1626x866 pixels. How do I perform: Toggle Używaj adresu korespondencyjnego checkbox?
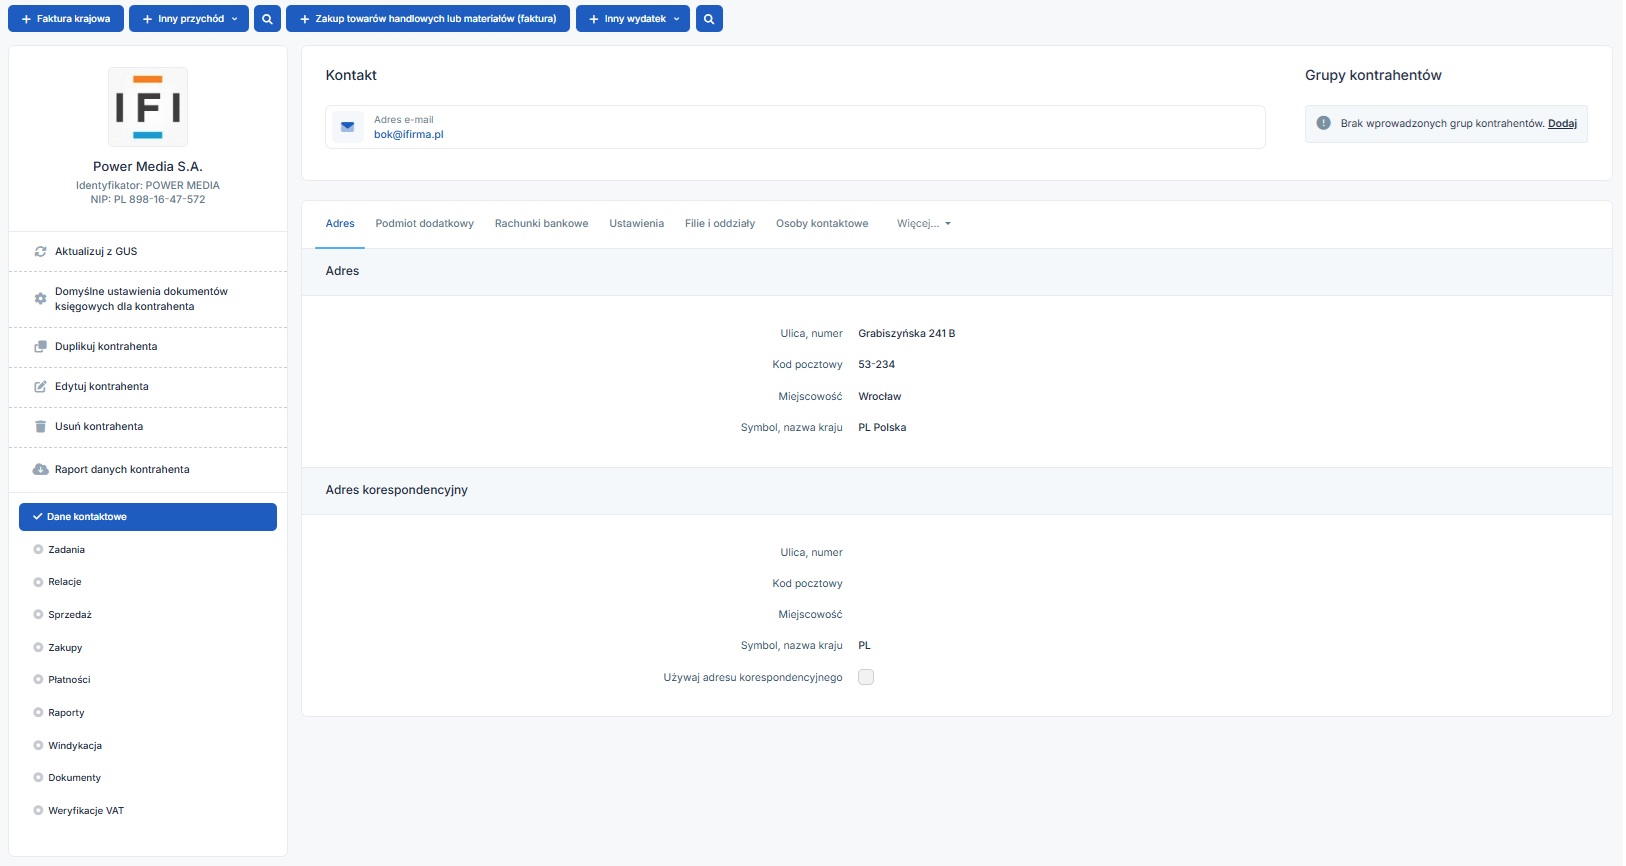click(x=866, y=678)
